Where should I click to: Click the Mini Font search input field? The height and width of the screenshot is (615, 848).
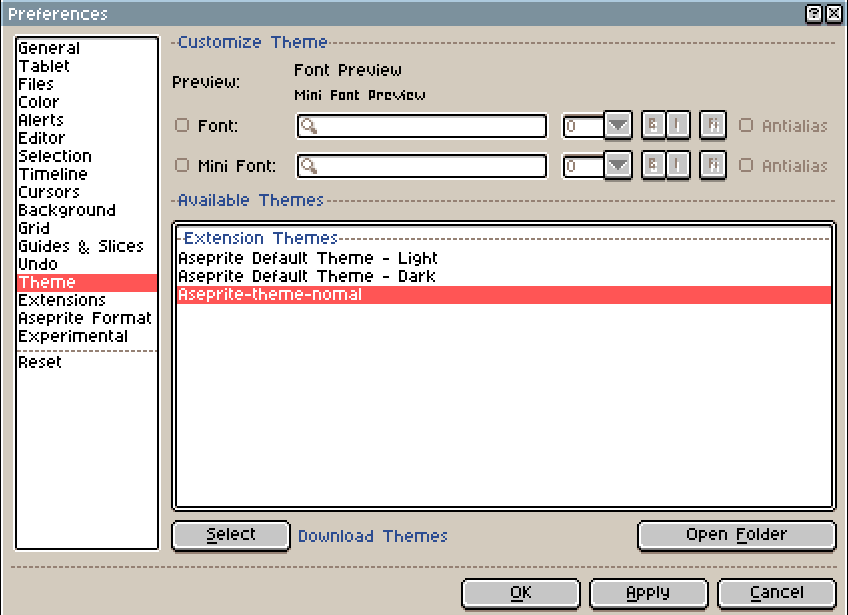[x=422, y=166]
